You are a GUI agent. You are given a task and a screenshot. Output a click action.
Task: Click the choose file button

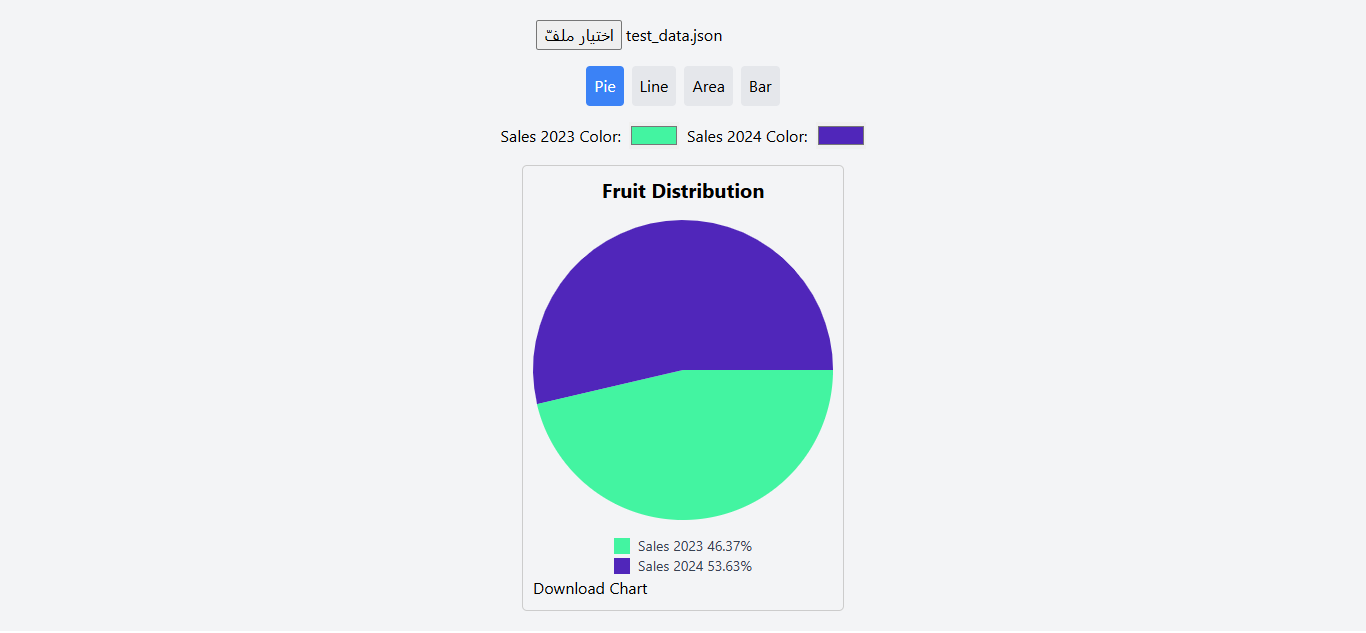point(578,35)
